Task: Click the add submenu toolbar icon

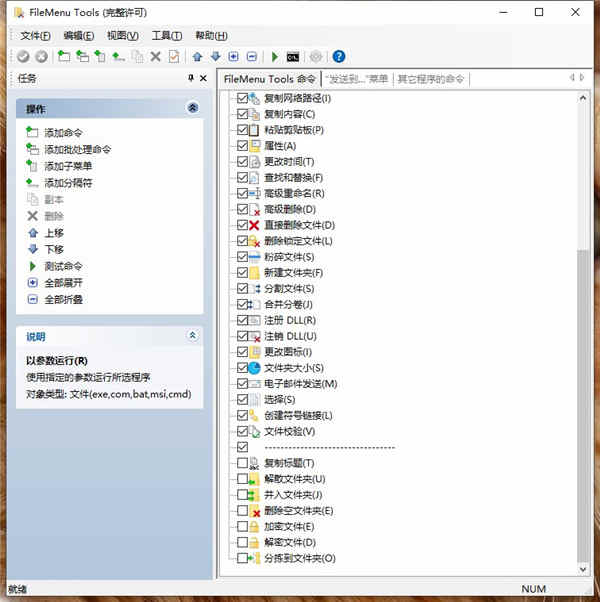Action: pyautogui.click(x=100, y=57)
